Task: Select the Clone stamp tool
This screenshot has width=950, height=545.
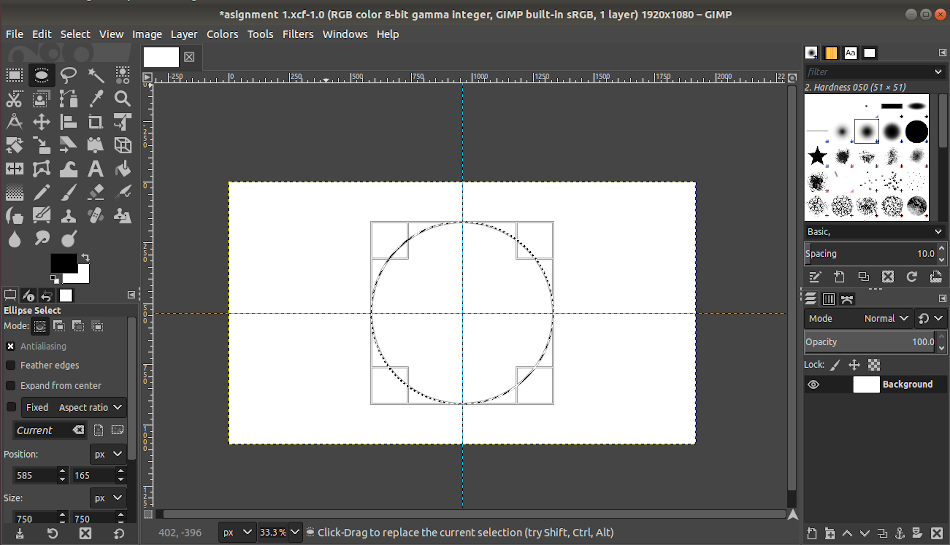Action: pyautogui.click(x=68, y=216)
